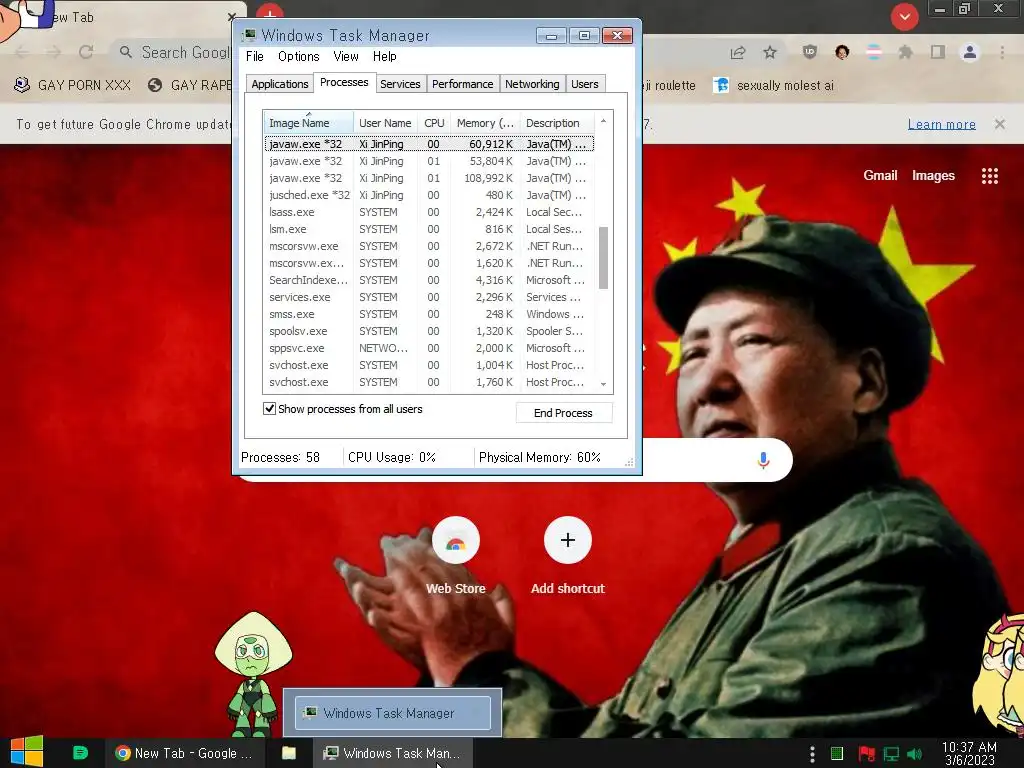Image resolution: width=1024 pixels, height=768 pixels.
Task: Sort processes by CPU column
Action: coord(434,123)
